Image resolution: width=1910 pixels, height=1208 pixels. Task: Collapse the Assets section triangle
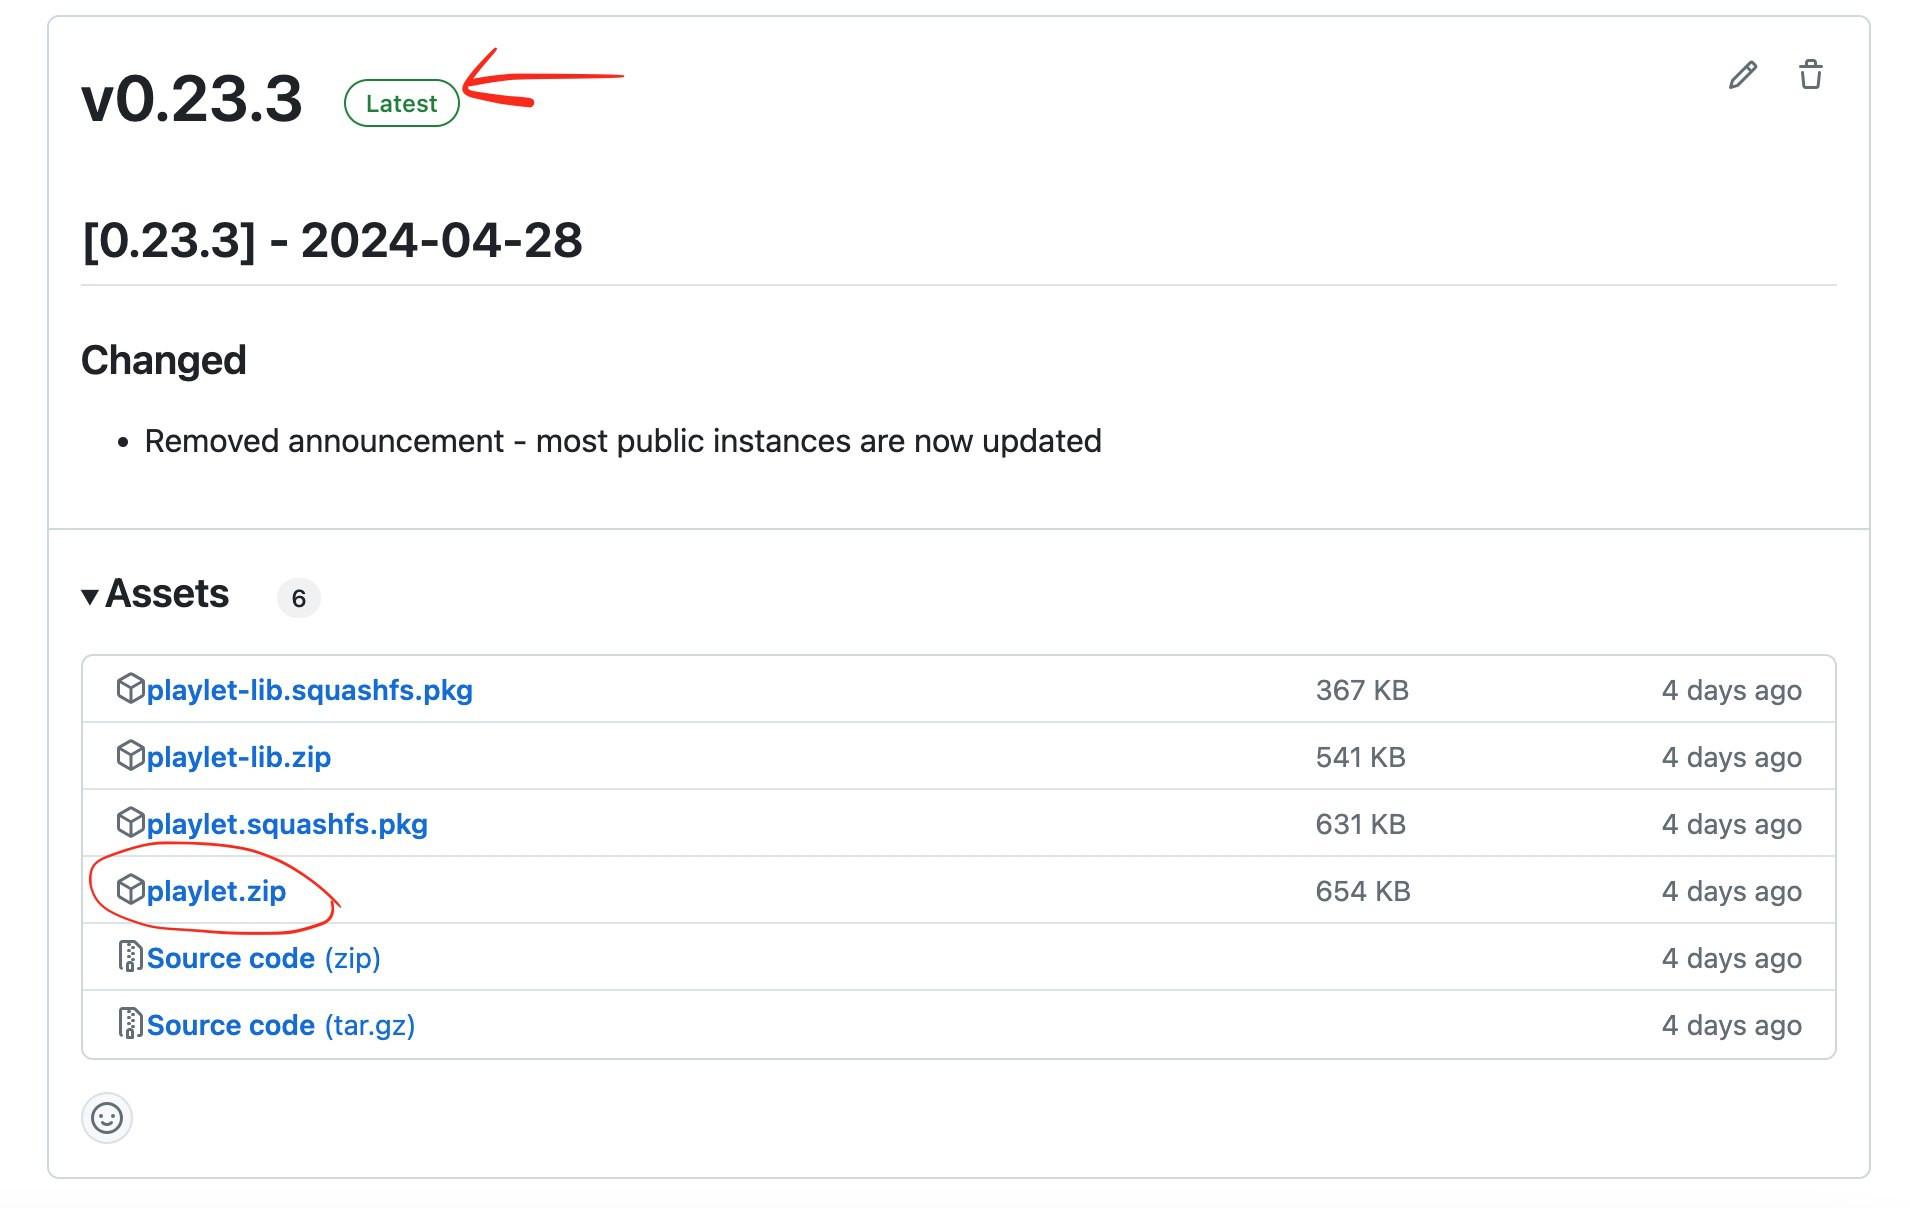[90, 597]
